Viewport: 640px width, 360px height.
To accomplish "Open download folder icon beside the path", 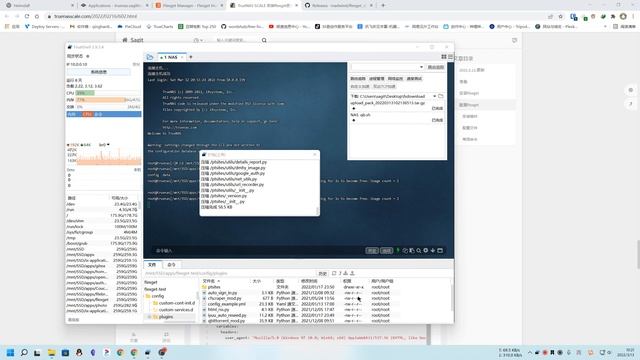I will click(440, 96).
